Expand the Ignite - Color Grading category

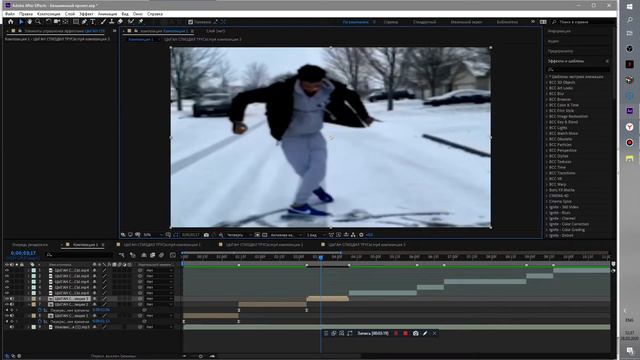pos(547,230)
